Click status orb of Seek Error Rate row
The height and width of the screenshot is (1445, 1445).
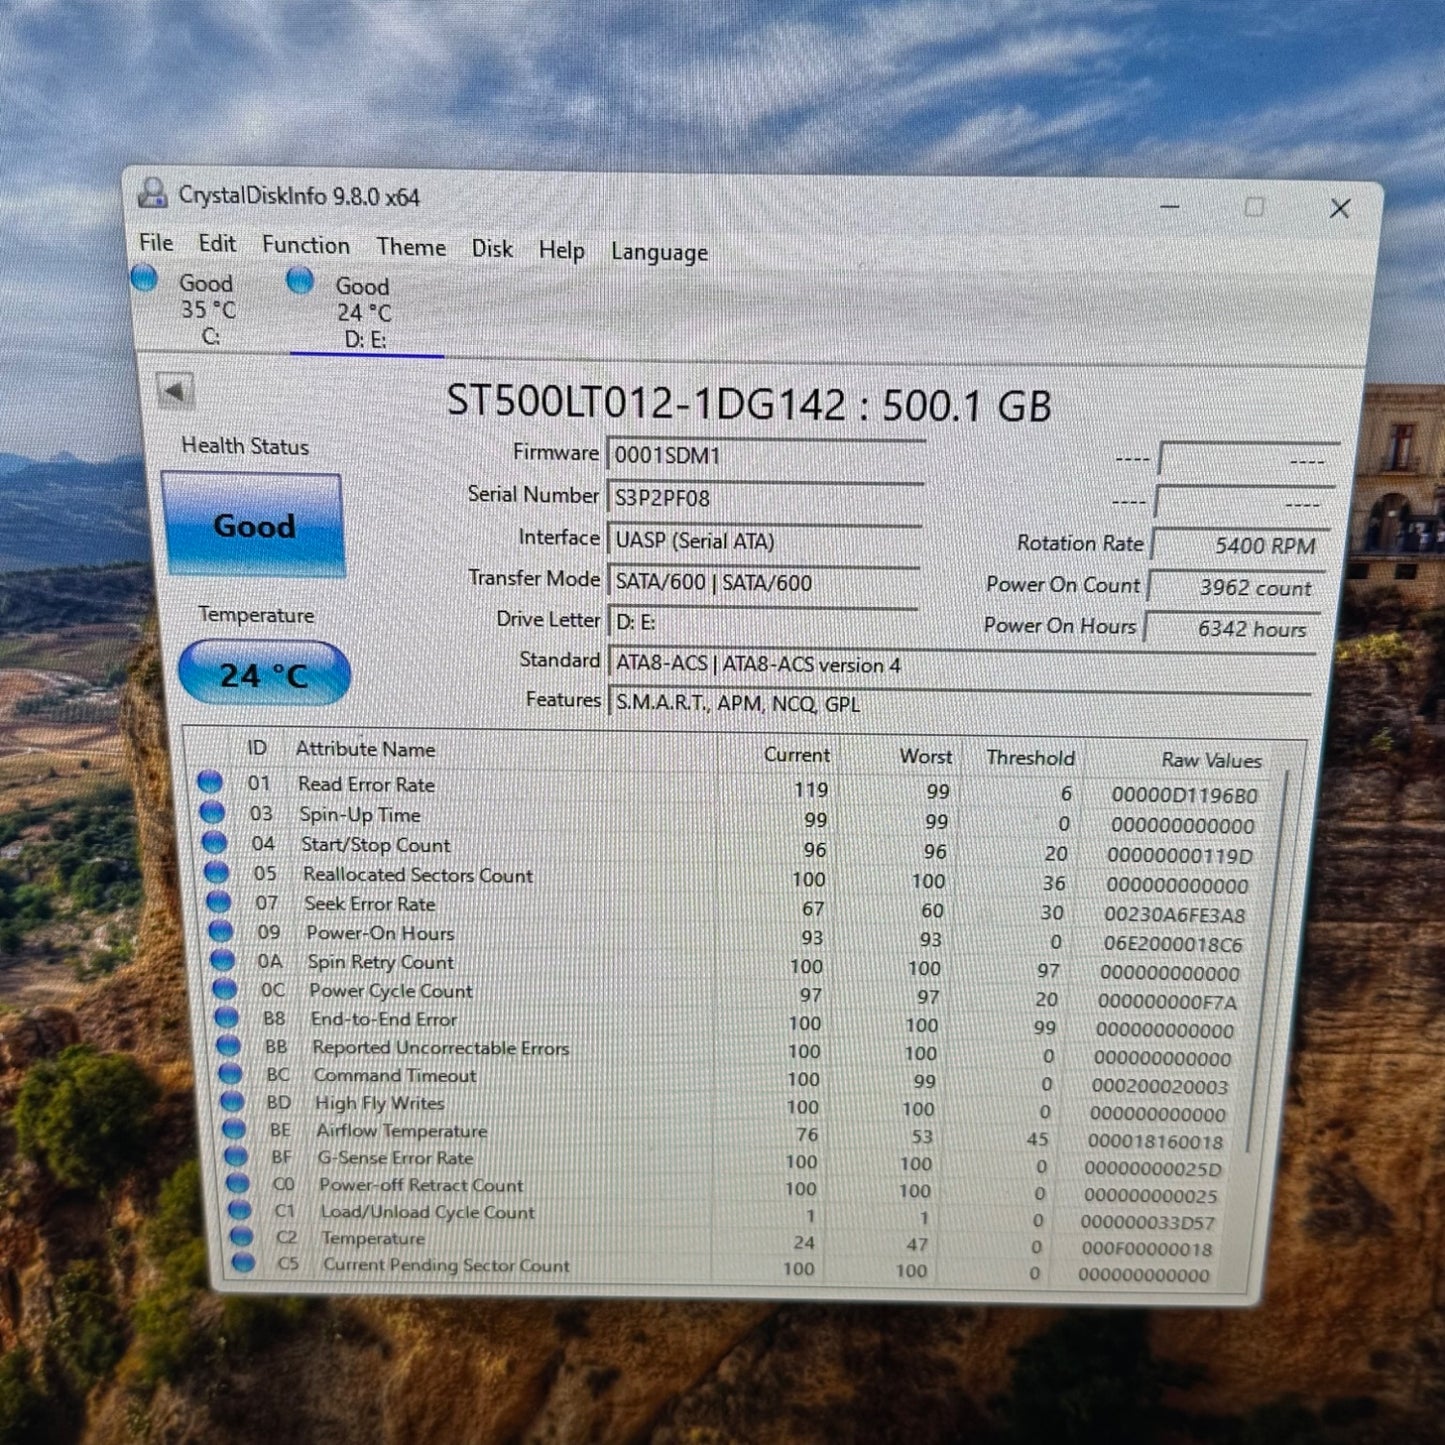point(218,902)
